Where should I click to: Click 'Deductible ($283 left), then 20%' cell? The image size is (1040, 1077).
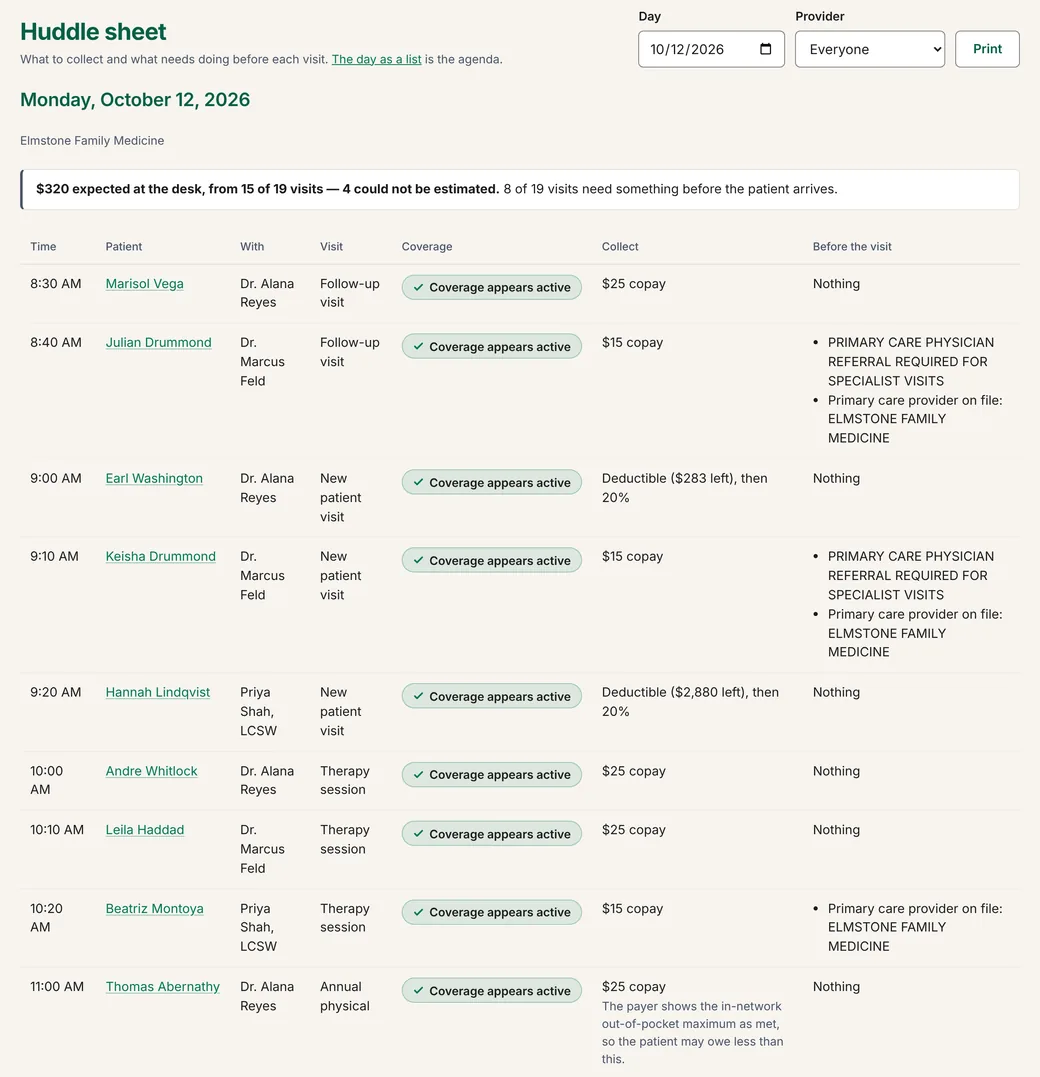coord(684,488)
